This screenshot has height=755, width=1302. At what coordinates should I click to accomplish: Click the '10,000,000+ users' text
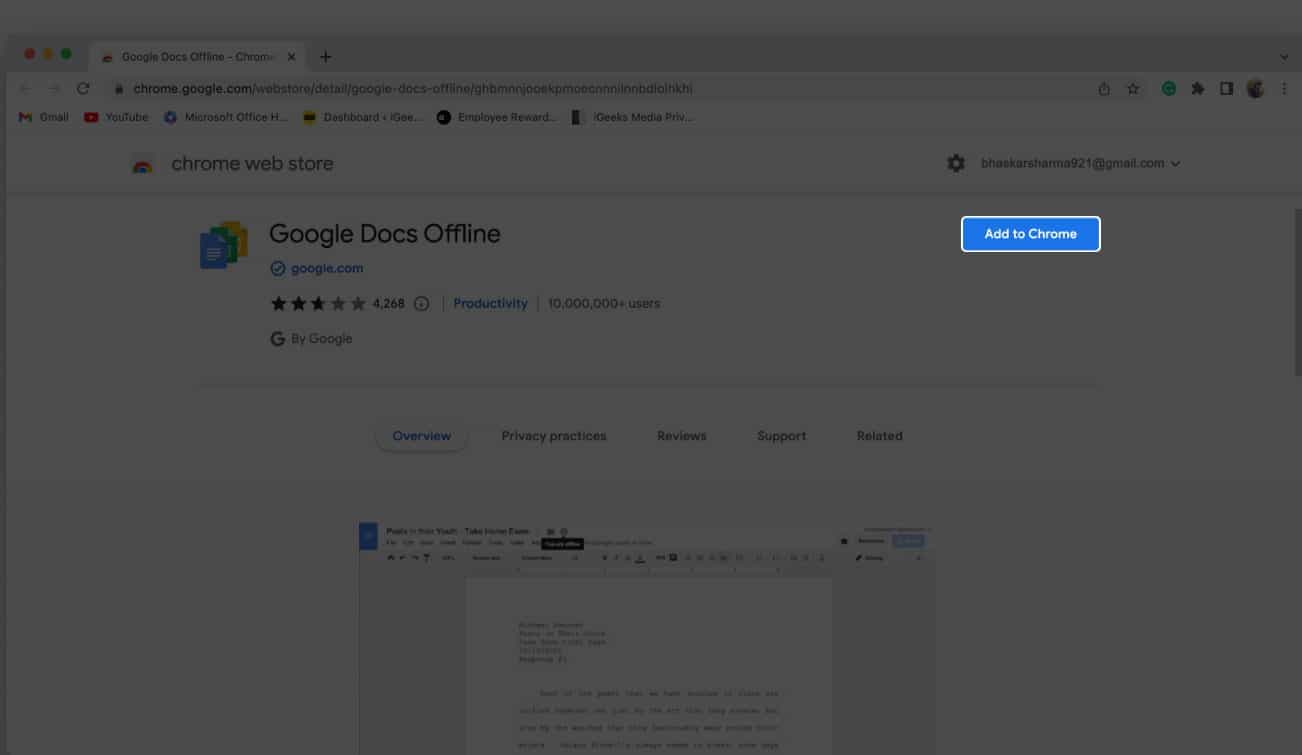(604, 303)
